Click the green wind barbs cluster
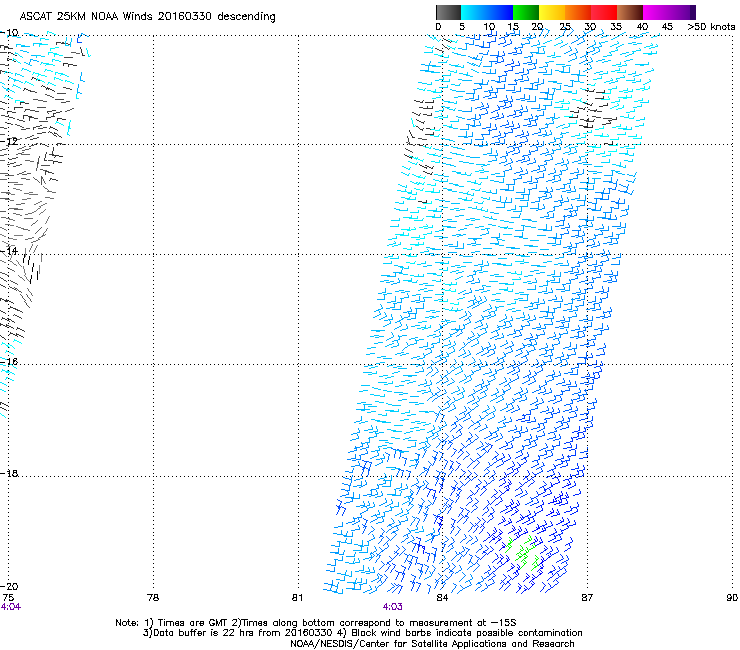740x650 pixels. tap(522, 551)
